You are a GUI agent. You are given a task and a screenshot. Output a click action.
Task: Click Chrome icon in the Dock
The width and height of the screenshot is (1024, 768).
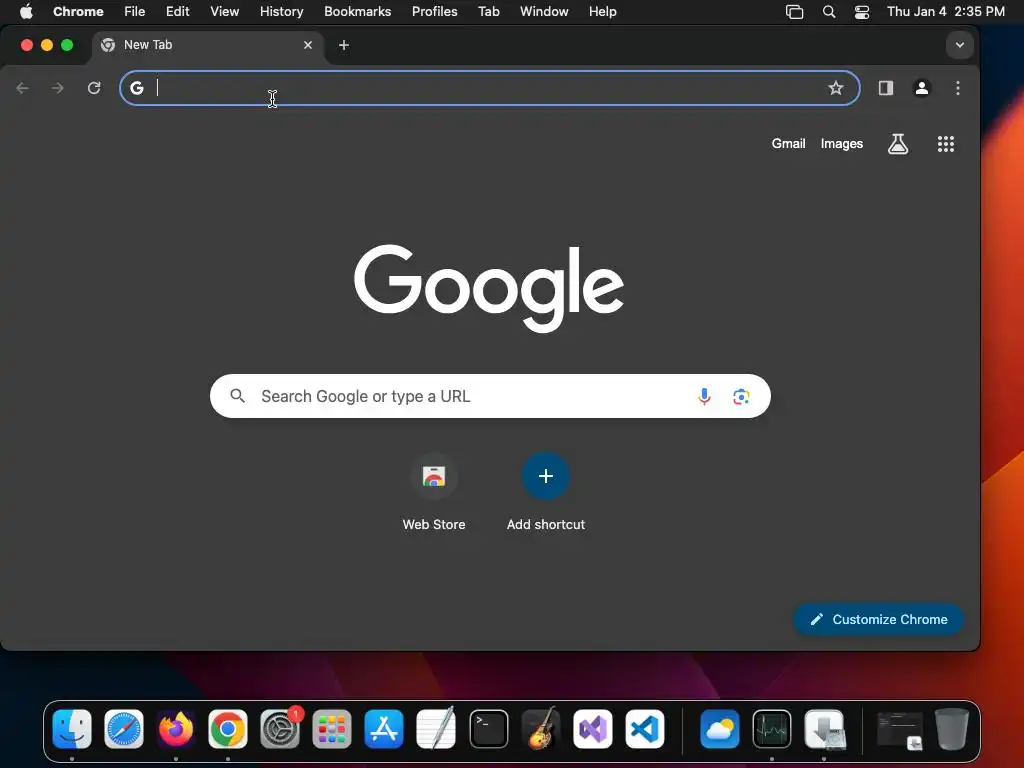click(x=227, y=729)
